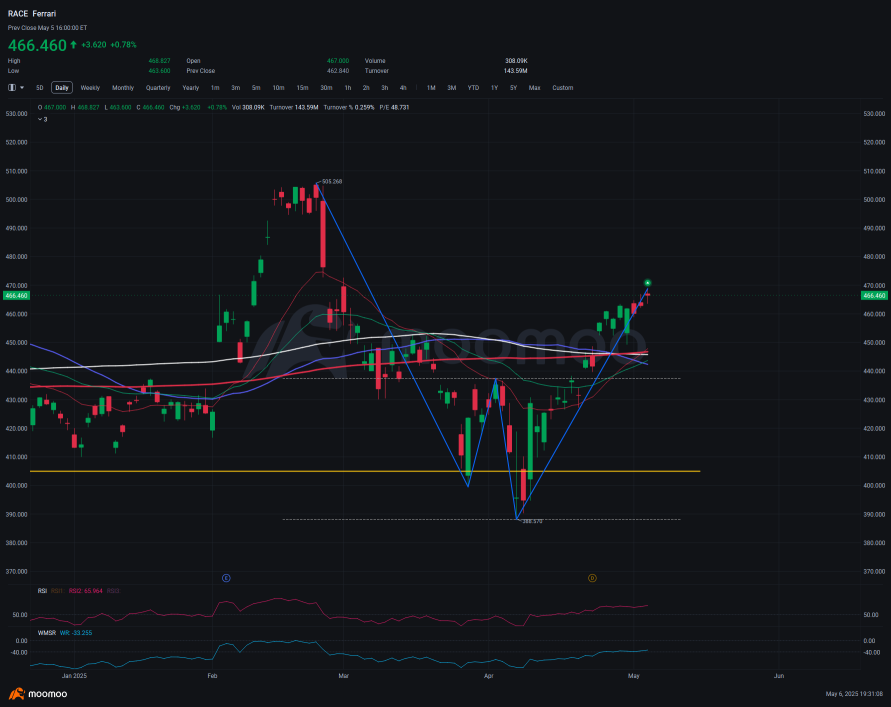Select the 1m minute interval

(215, 88)
